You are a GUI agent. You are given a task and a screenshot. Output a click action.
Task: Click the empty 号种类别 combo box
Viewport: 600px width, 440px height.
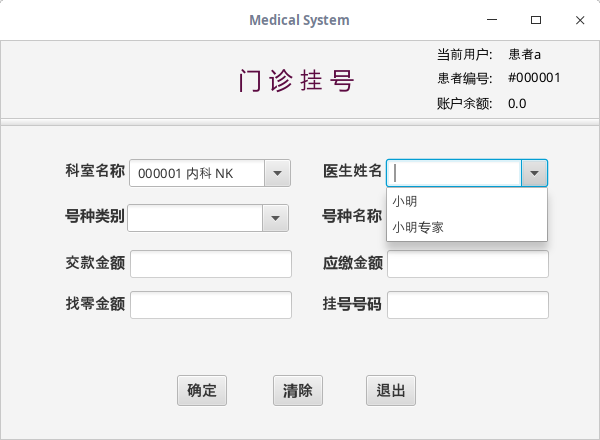click(195, 218)
